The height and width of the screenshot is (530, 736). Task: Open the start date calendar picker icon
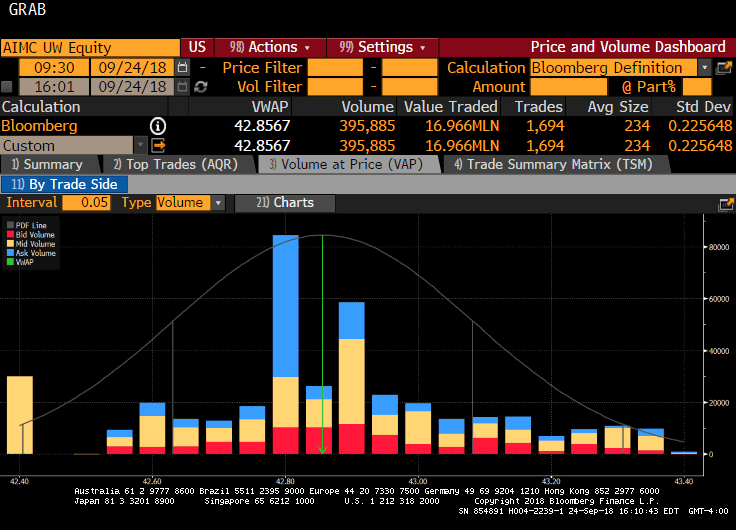(x=182, y=67)
